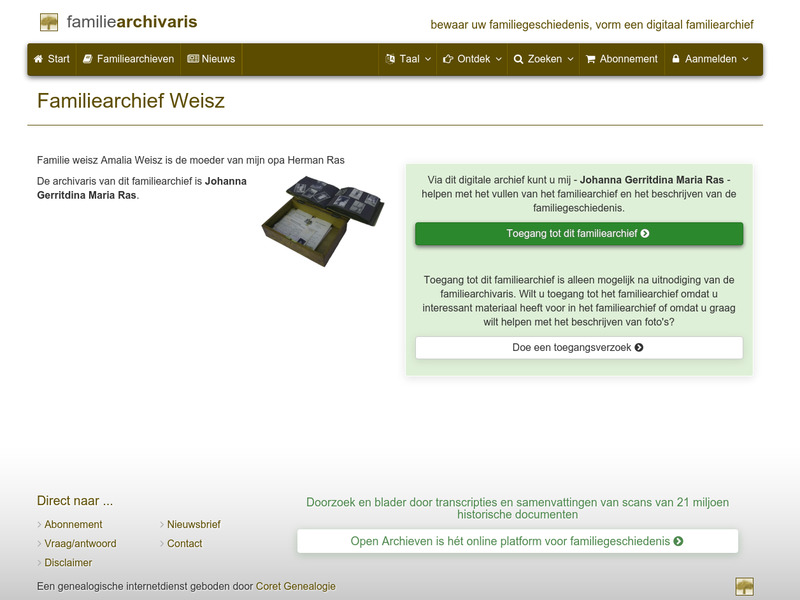Viewport: 800px width, 600px height.
Task: Open the Coret Genealogie link
Action: (x=296, y=587)
